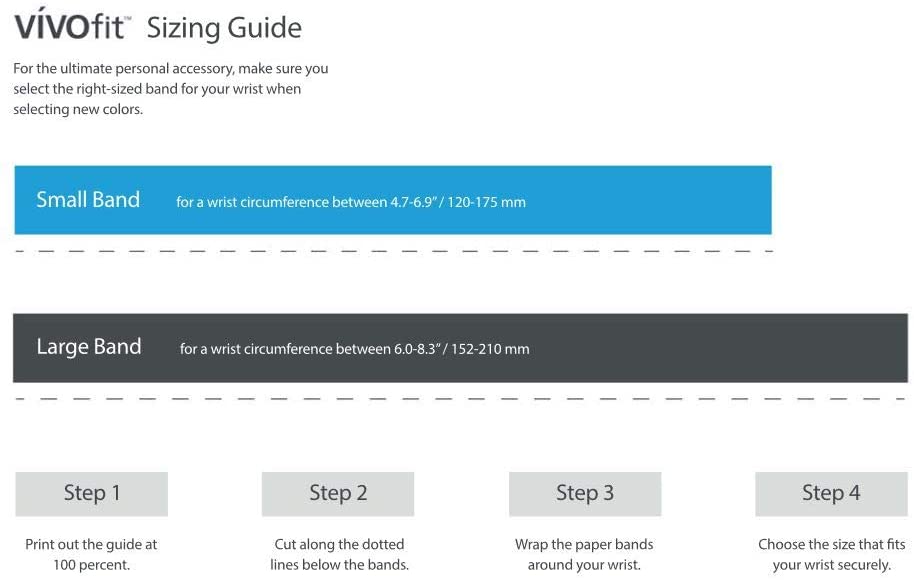Click the Step 4 box
Viewport: 914px width, 580px height.
click(831, 493)
